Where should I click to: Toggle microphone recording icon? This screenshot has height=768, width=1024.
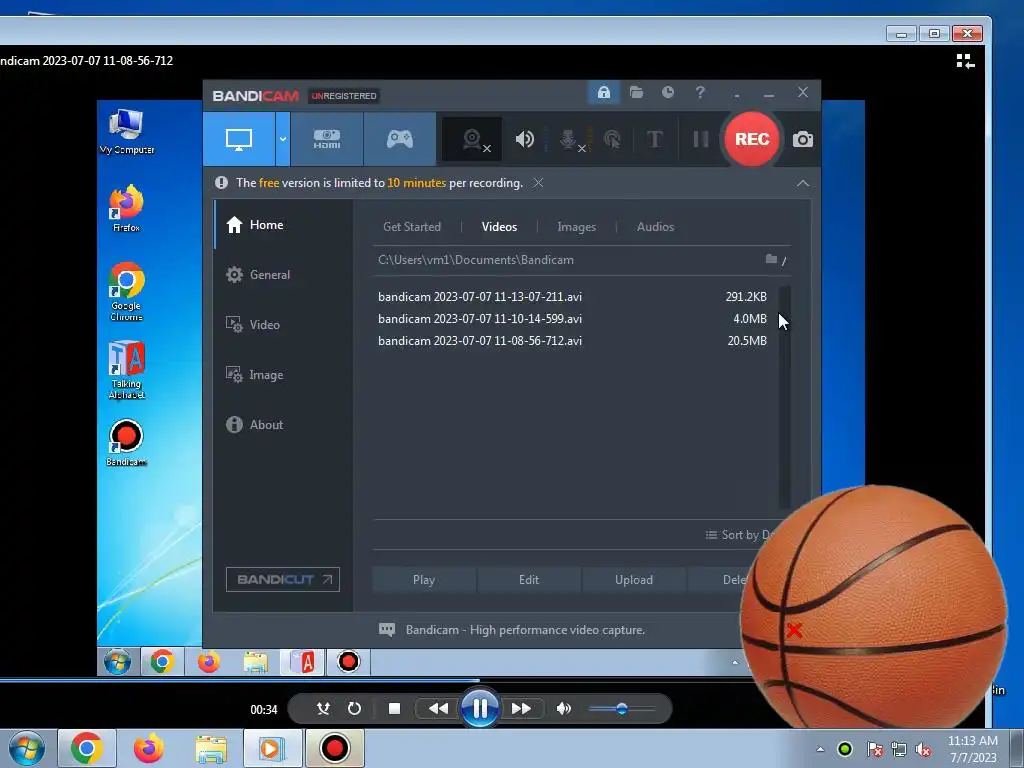tap(569, 139)
